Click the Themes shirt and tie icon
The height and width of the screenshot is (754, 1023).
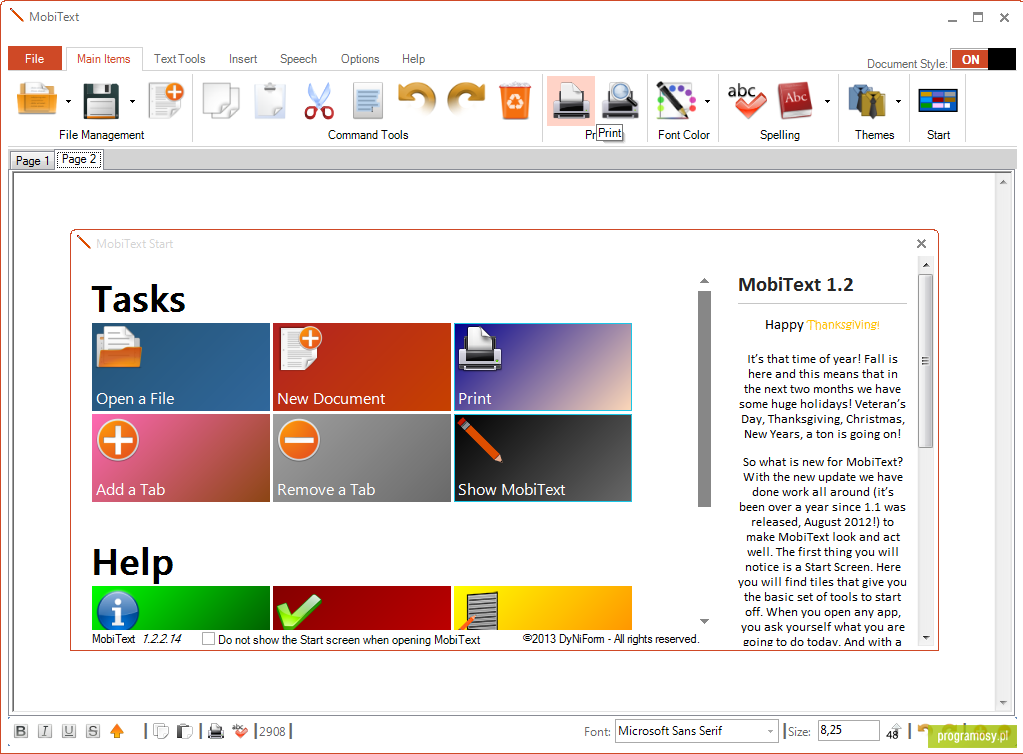click(866, 101)
